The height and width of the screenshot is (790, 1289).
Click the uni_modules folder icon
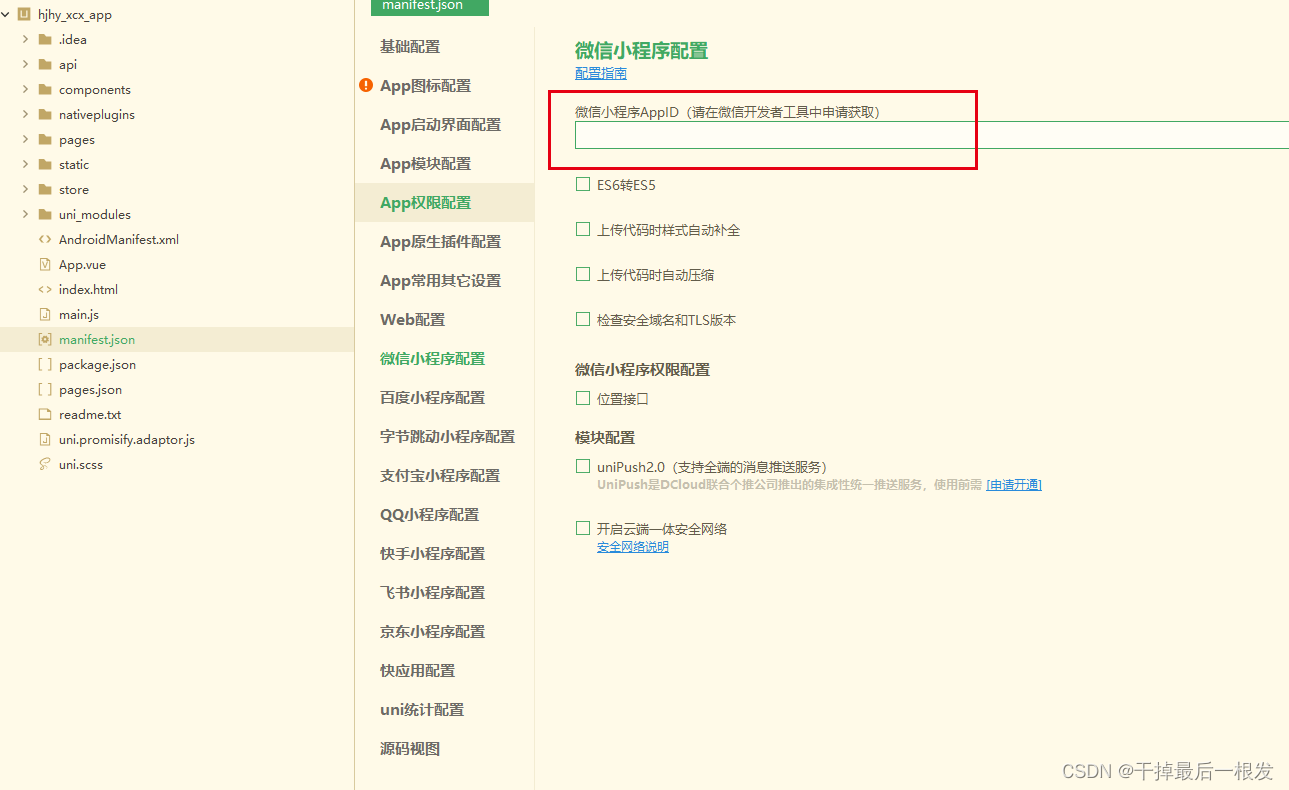point(44,215)
